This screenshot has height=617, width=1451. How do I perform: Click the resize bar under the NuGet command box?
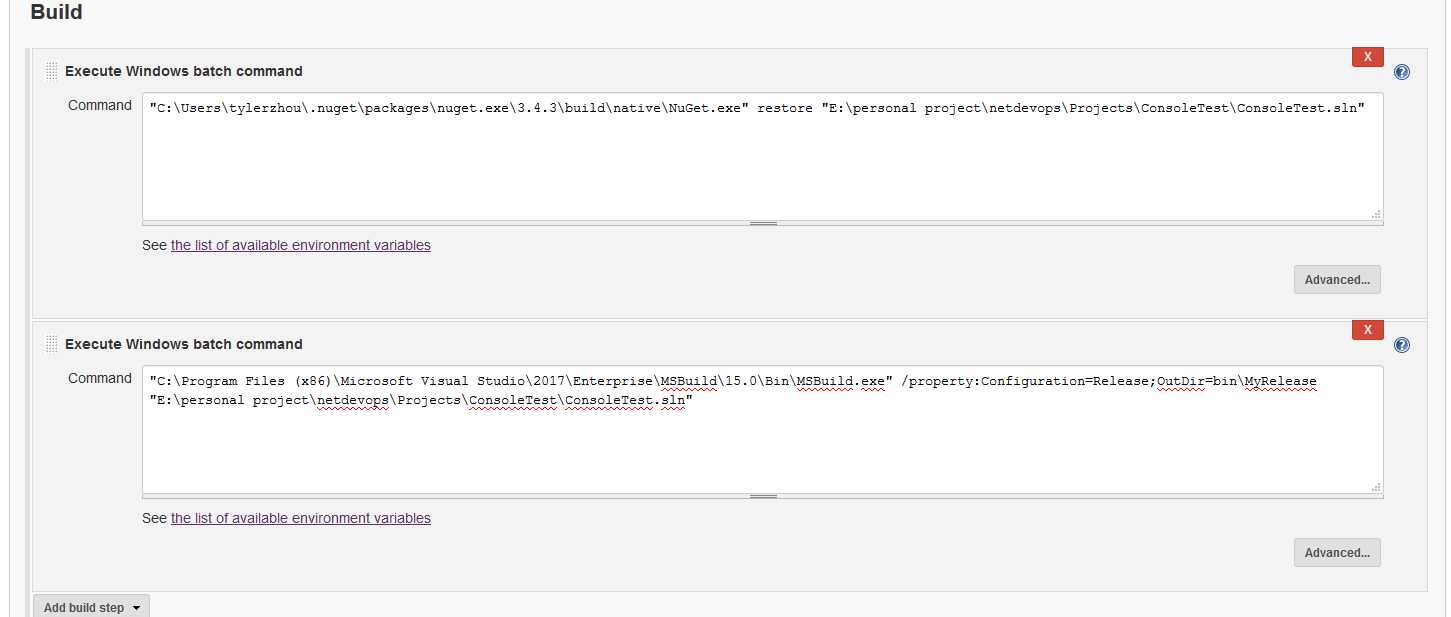(x=763, y=223)
